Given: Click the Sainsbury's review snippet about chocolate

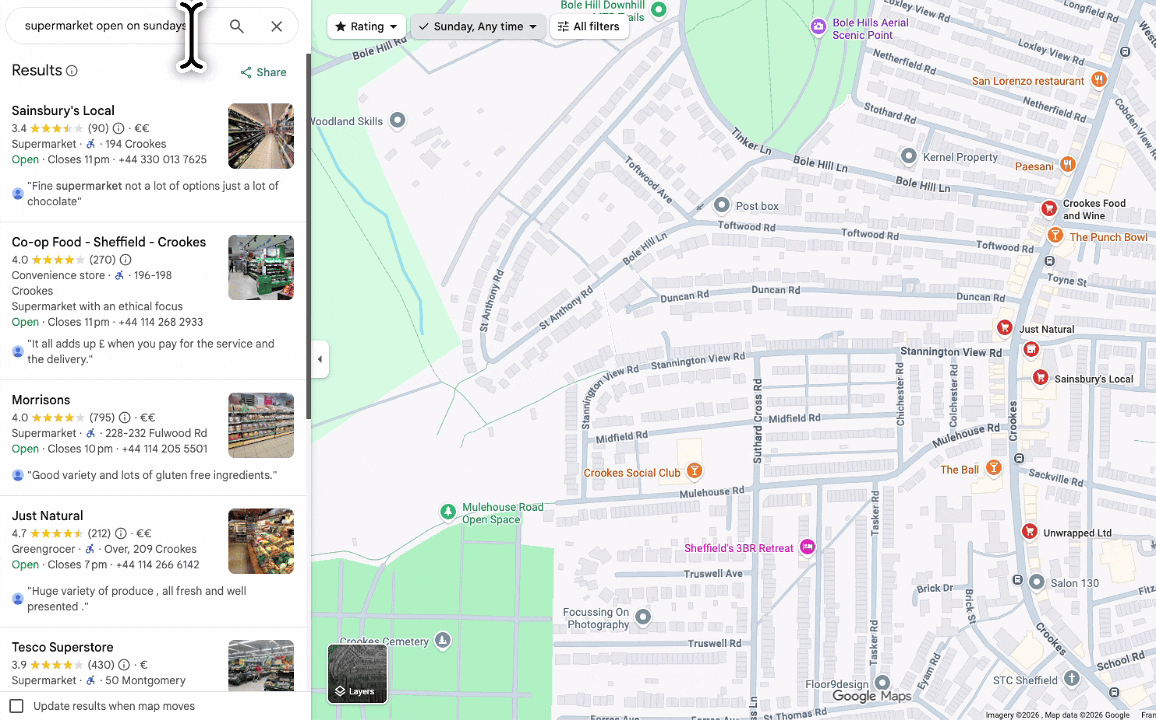Looking at the screenshot, I should click(153, 194).
